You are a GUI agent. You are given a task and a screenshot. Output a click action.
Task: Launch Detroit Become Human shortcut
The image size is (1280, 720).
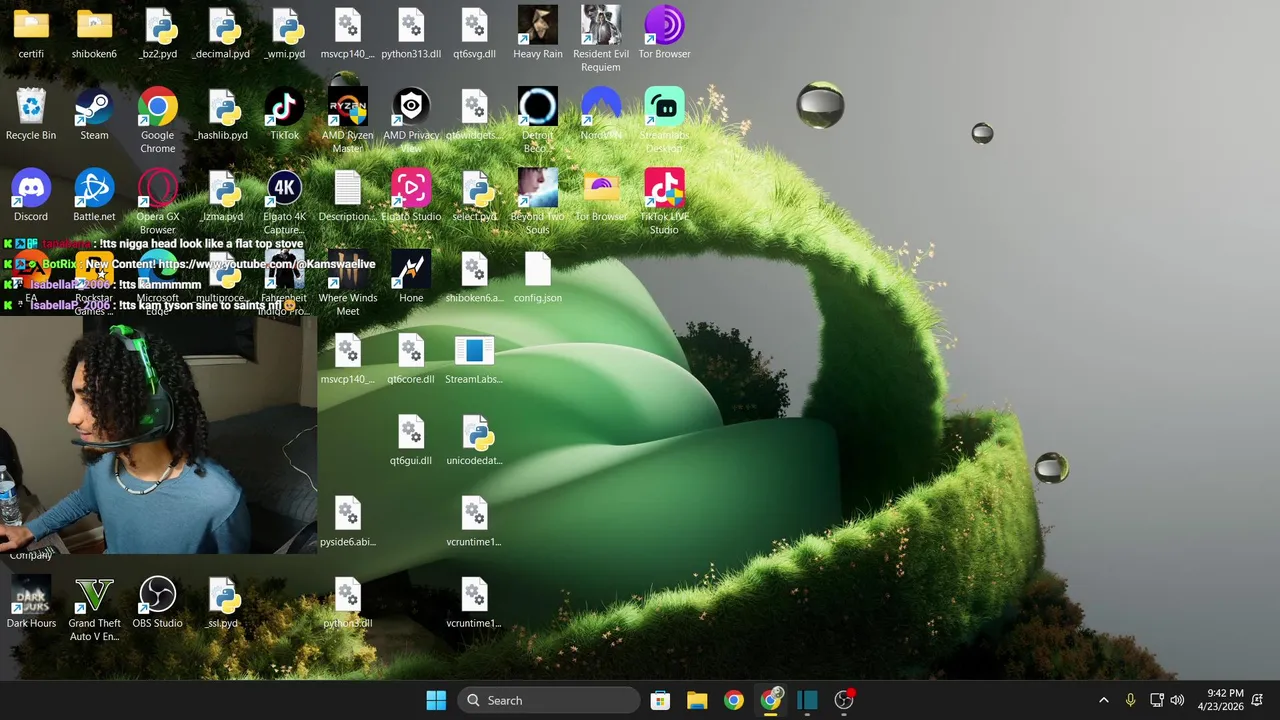pos(538,121)
